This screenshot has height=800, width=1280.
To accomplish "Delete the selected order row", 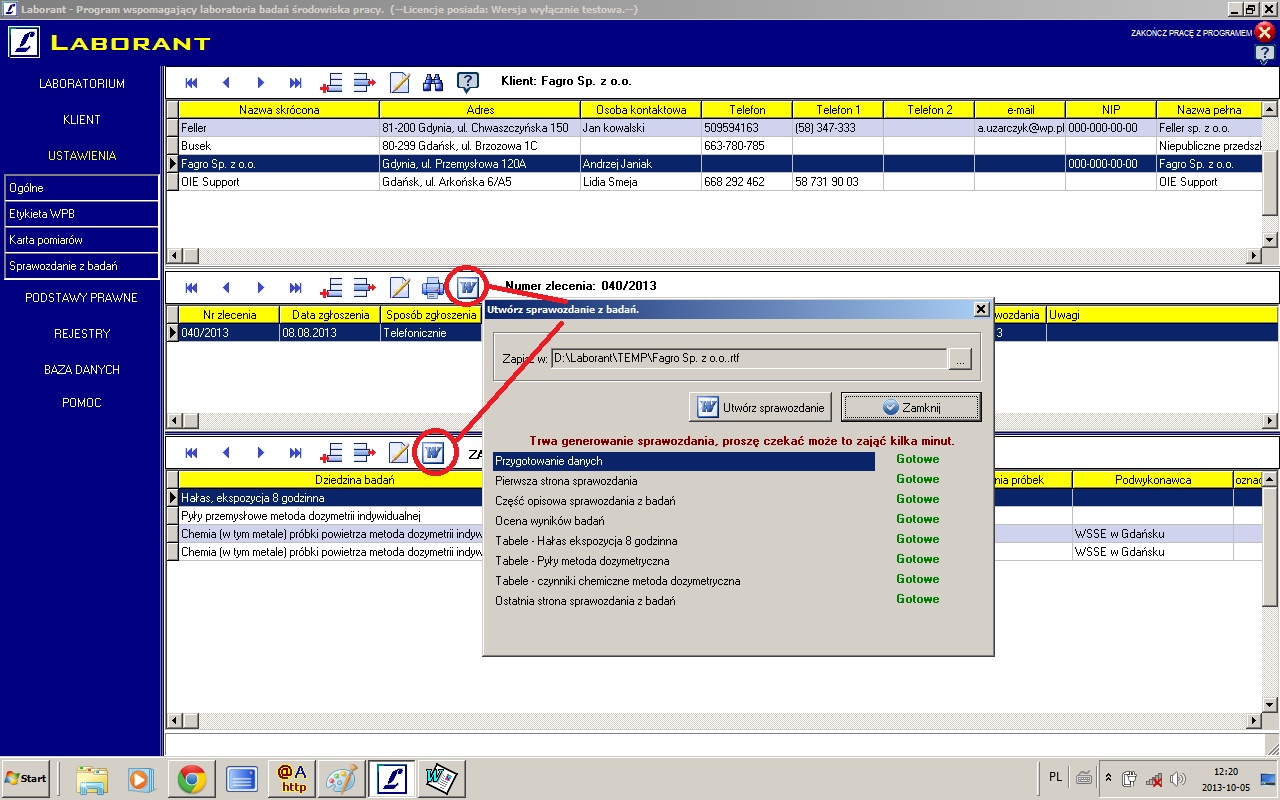I will click(365, 288).
